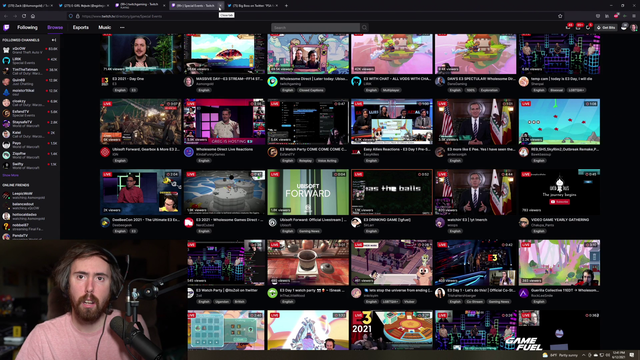640x360 pixels.
Task: Click English tag under E3 2021 Day One
Action: click(x=120, y=90)
